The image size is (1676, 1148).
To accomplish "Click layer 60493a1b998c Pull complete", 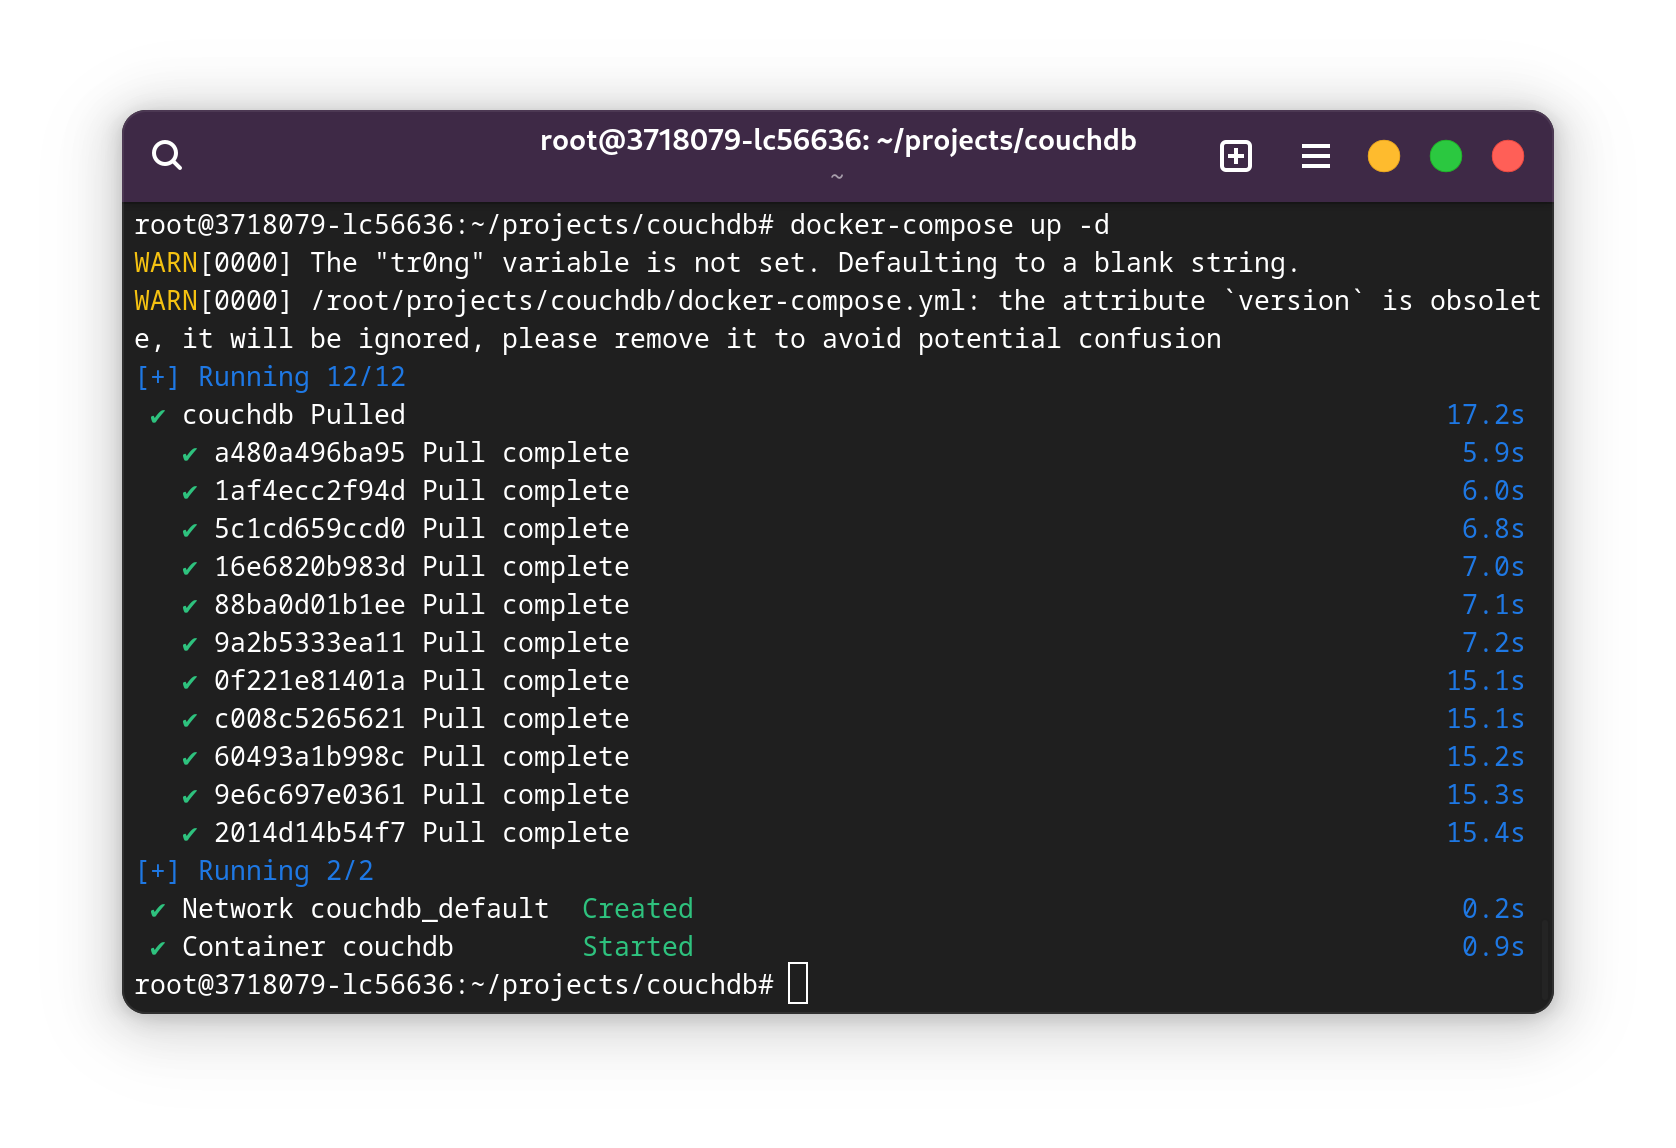I will point(405,757).
